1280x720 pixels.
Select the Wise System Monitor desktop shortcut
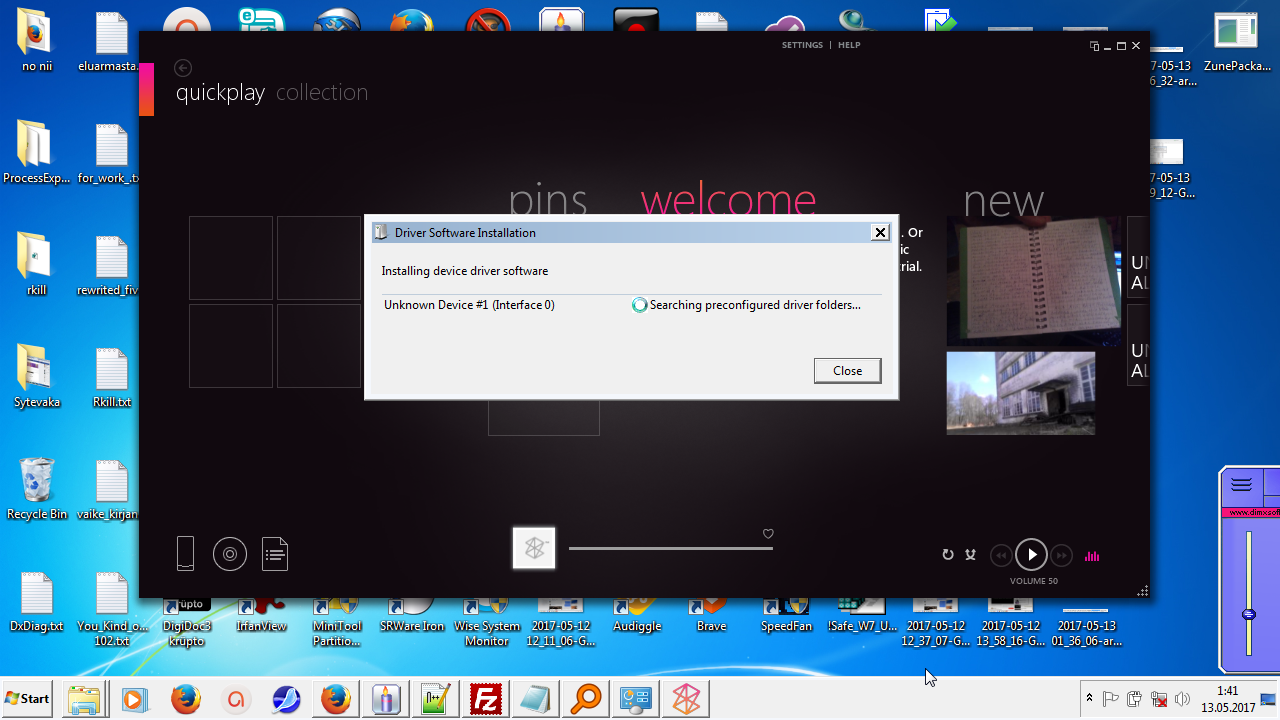click(x=487, y=621)
